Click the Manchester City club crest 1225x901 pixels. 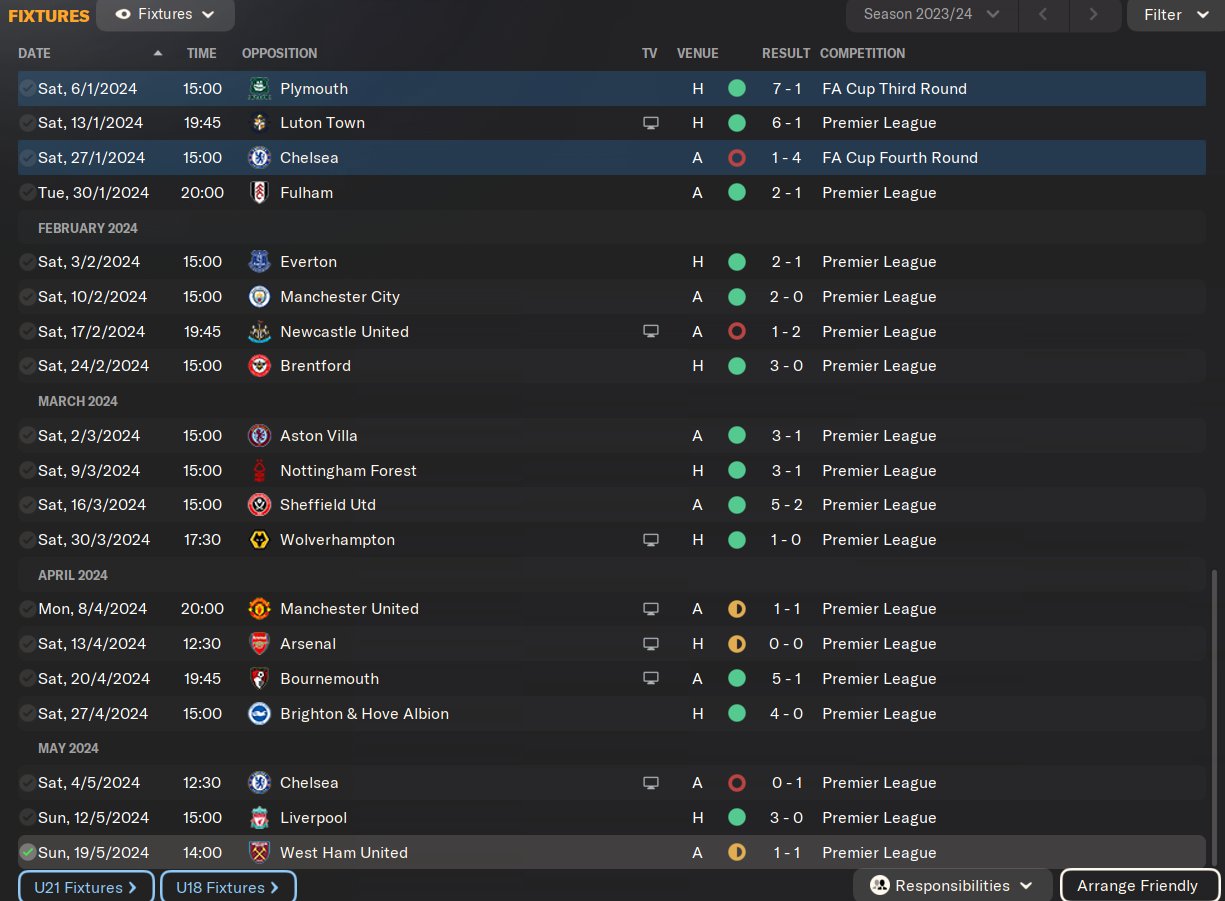point(259,297)
